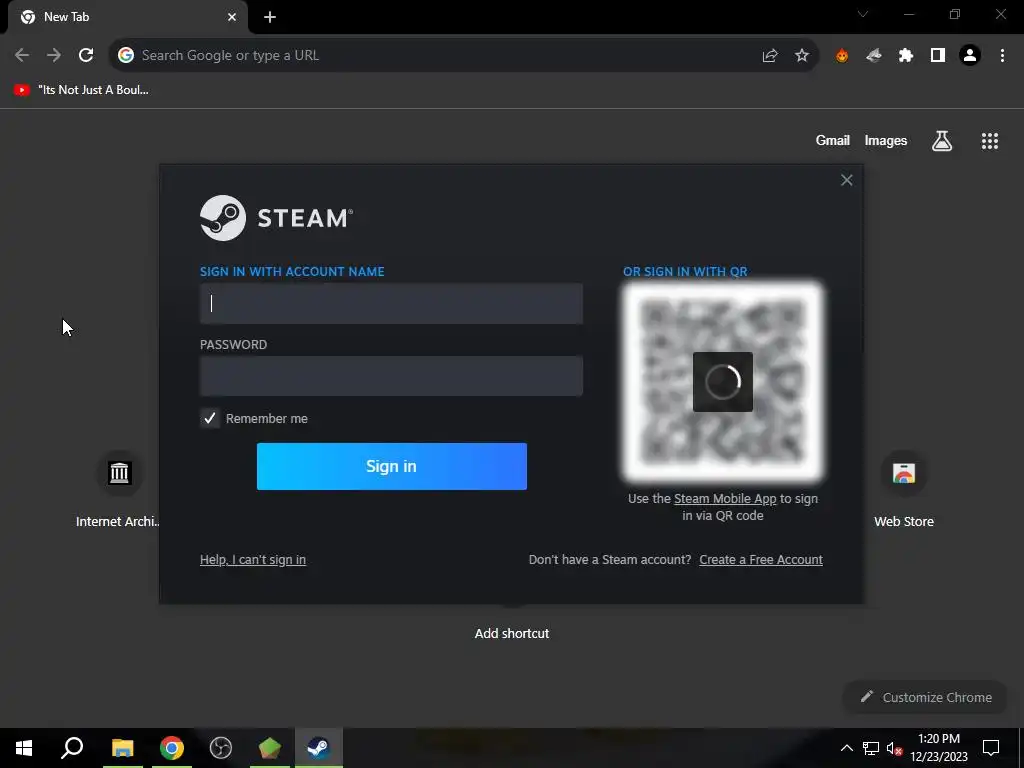This screenshot has height=768, width=1024.
Task: Switch to Chrome from the taskbar
Action: pos(172,748)
